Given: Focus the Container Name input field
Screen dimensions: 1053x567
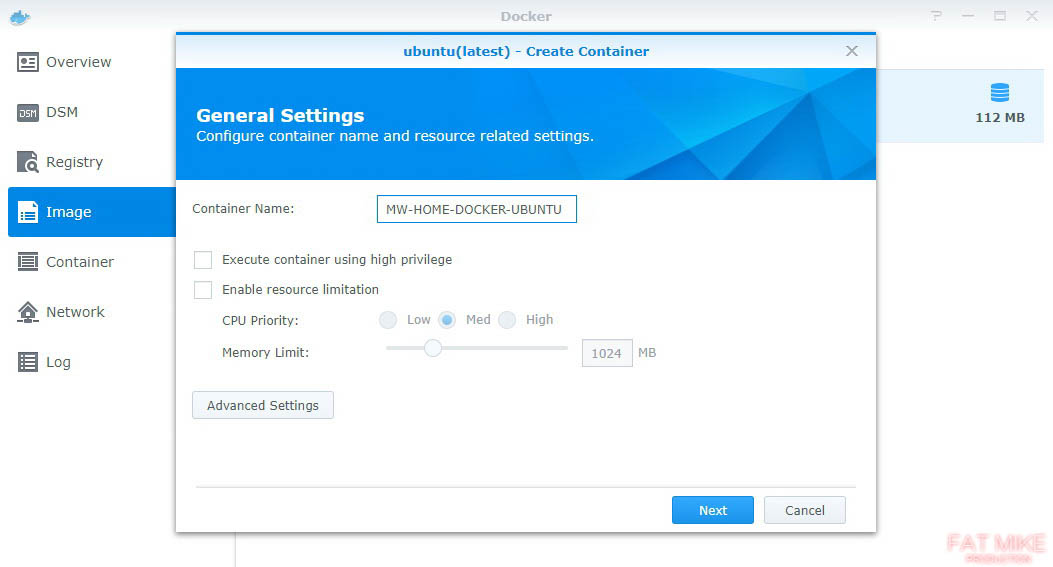Looking at the screenshot, I should pyautogui.click(x=477, y=209).
